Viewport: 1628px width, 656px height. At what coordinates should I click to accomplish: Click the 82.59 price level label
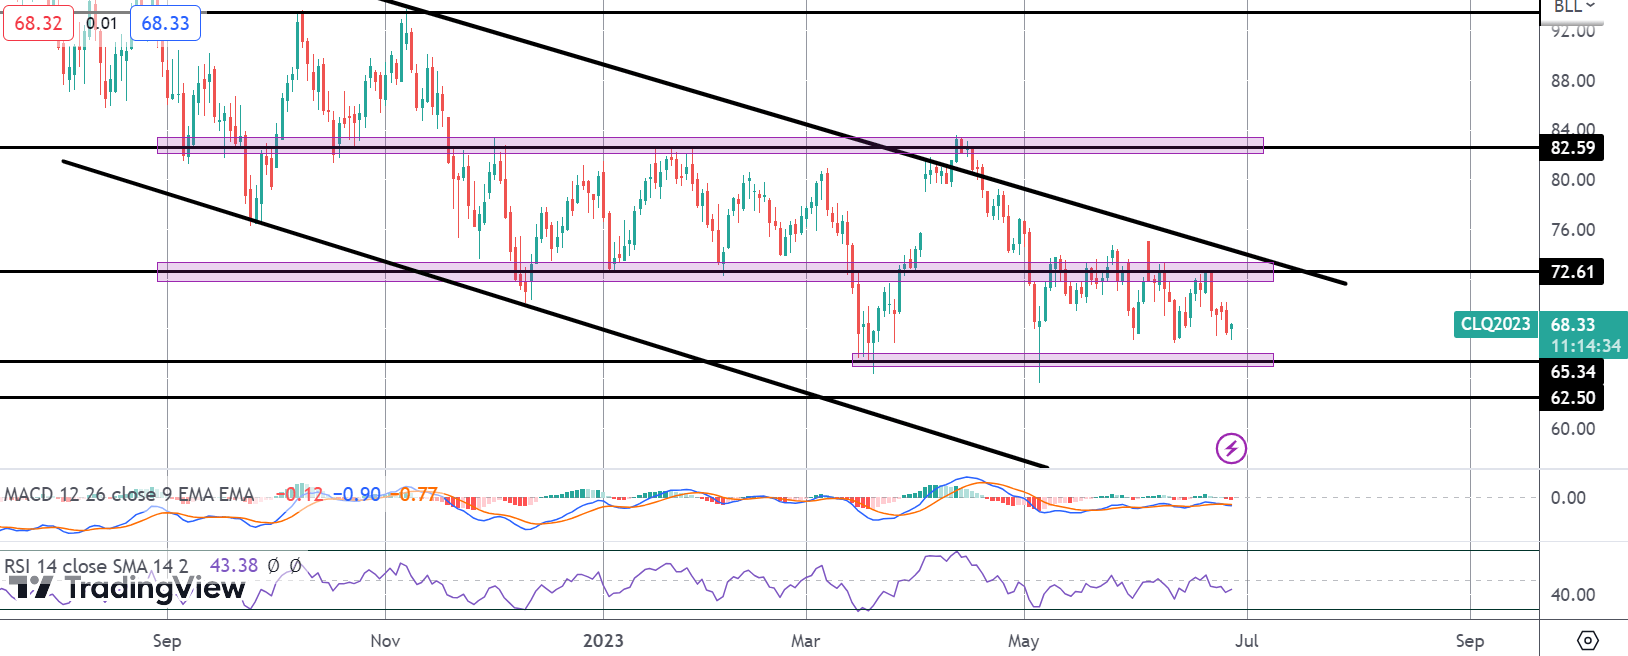coord(1573,148)
